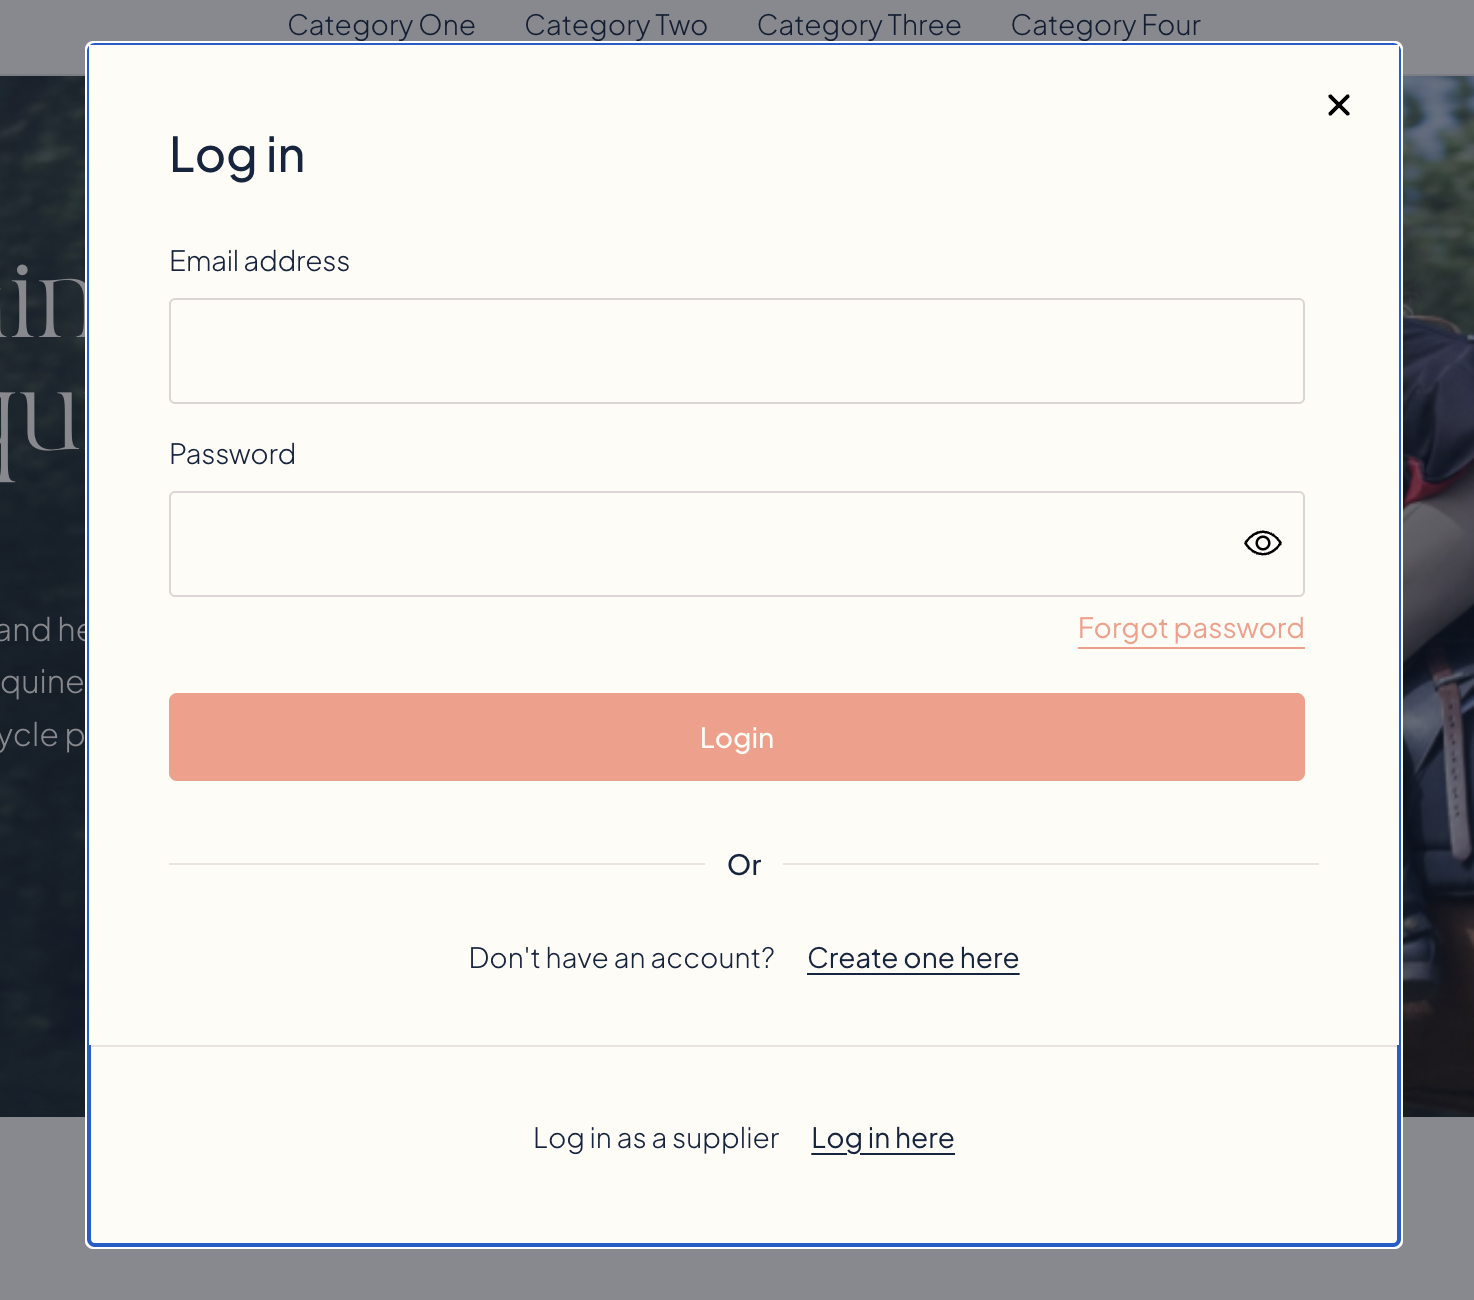Show password using the eye icon
The height and width of the screenshot is (1300, 1474).
point(1262,543)
